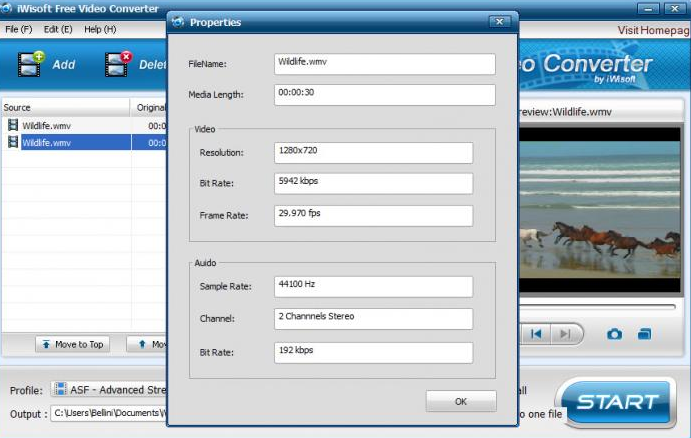Viewport: 691px width, 438px height.
Task: Click the film icon of the selected Wildlife.wmv row
Action: pyautogui.click(x=13, y=142)
